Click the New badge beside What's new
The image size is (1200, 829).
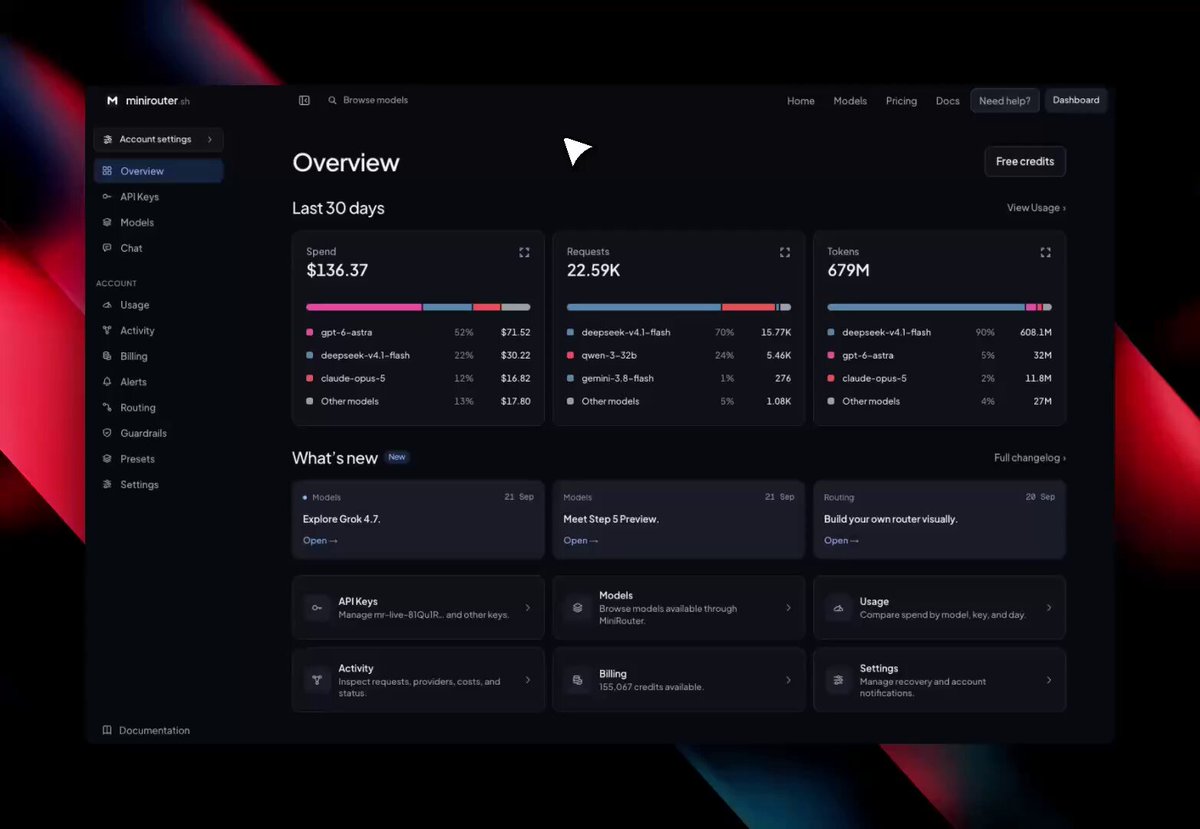[397, 457]
